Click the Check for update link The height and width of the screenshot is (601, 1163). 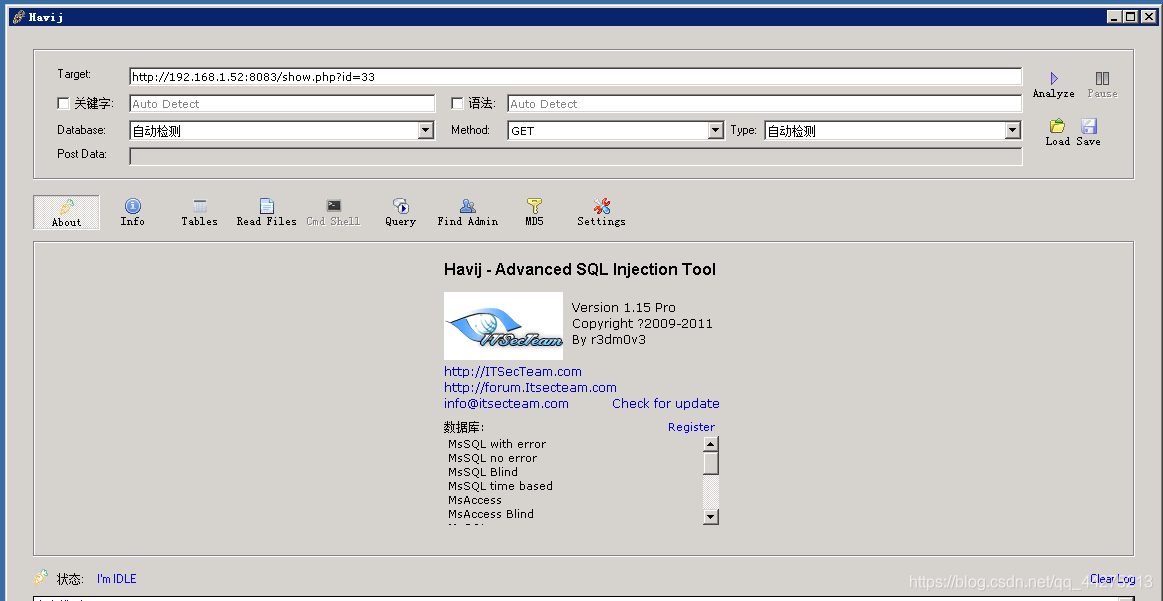coord(665,404)
